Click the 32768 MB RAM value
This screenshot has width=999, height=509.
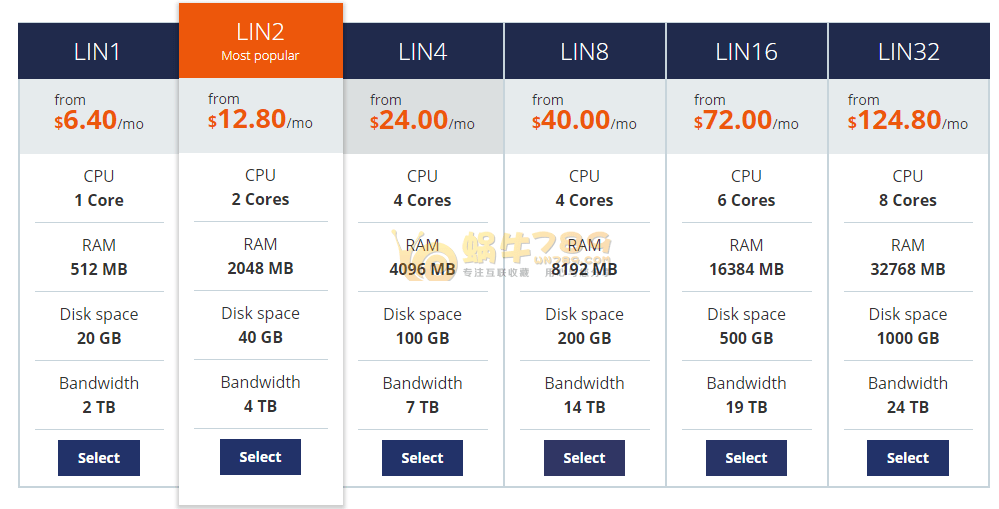[908, 269]
